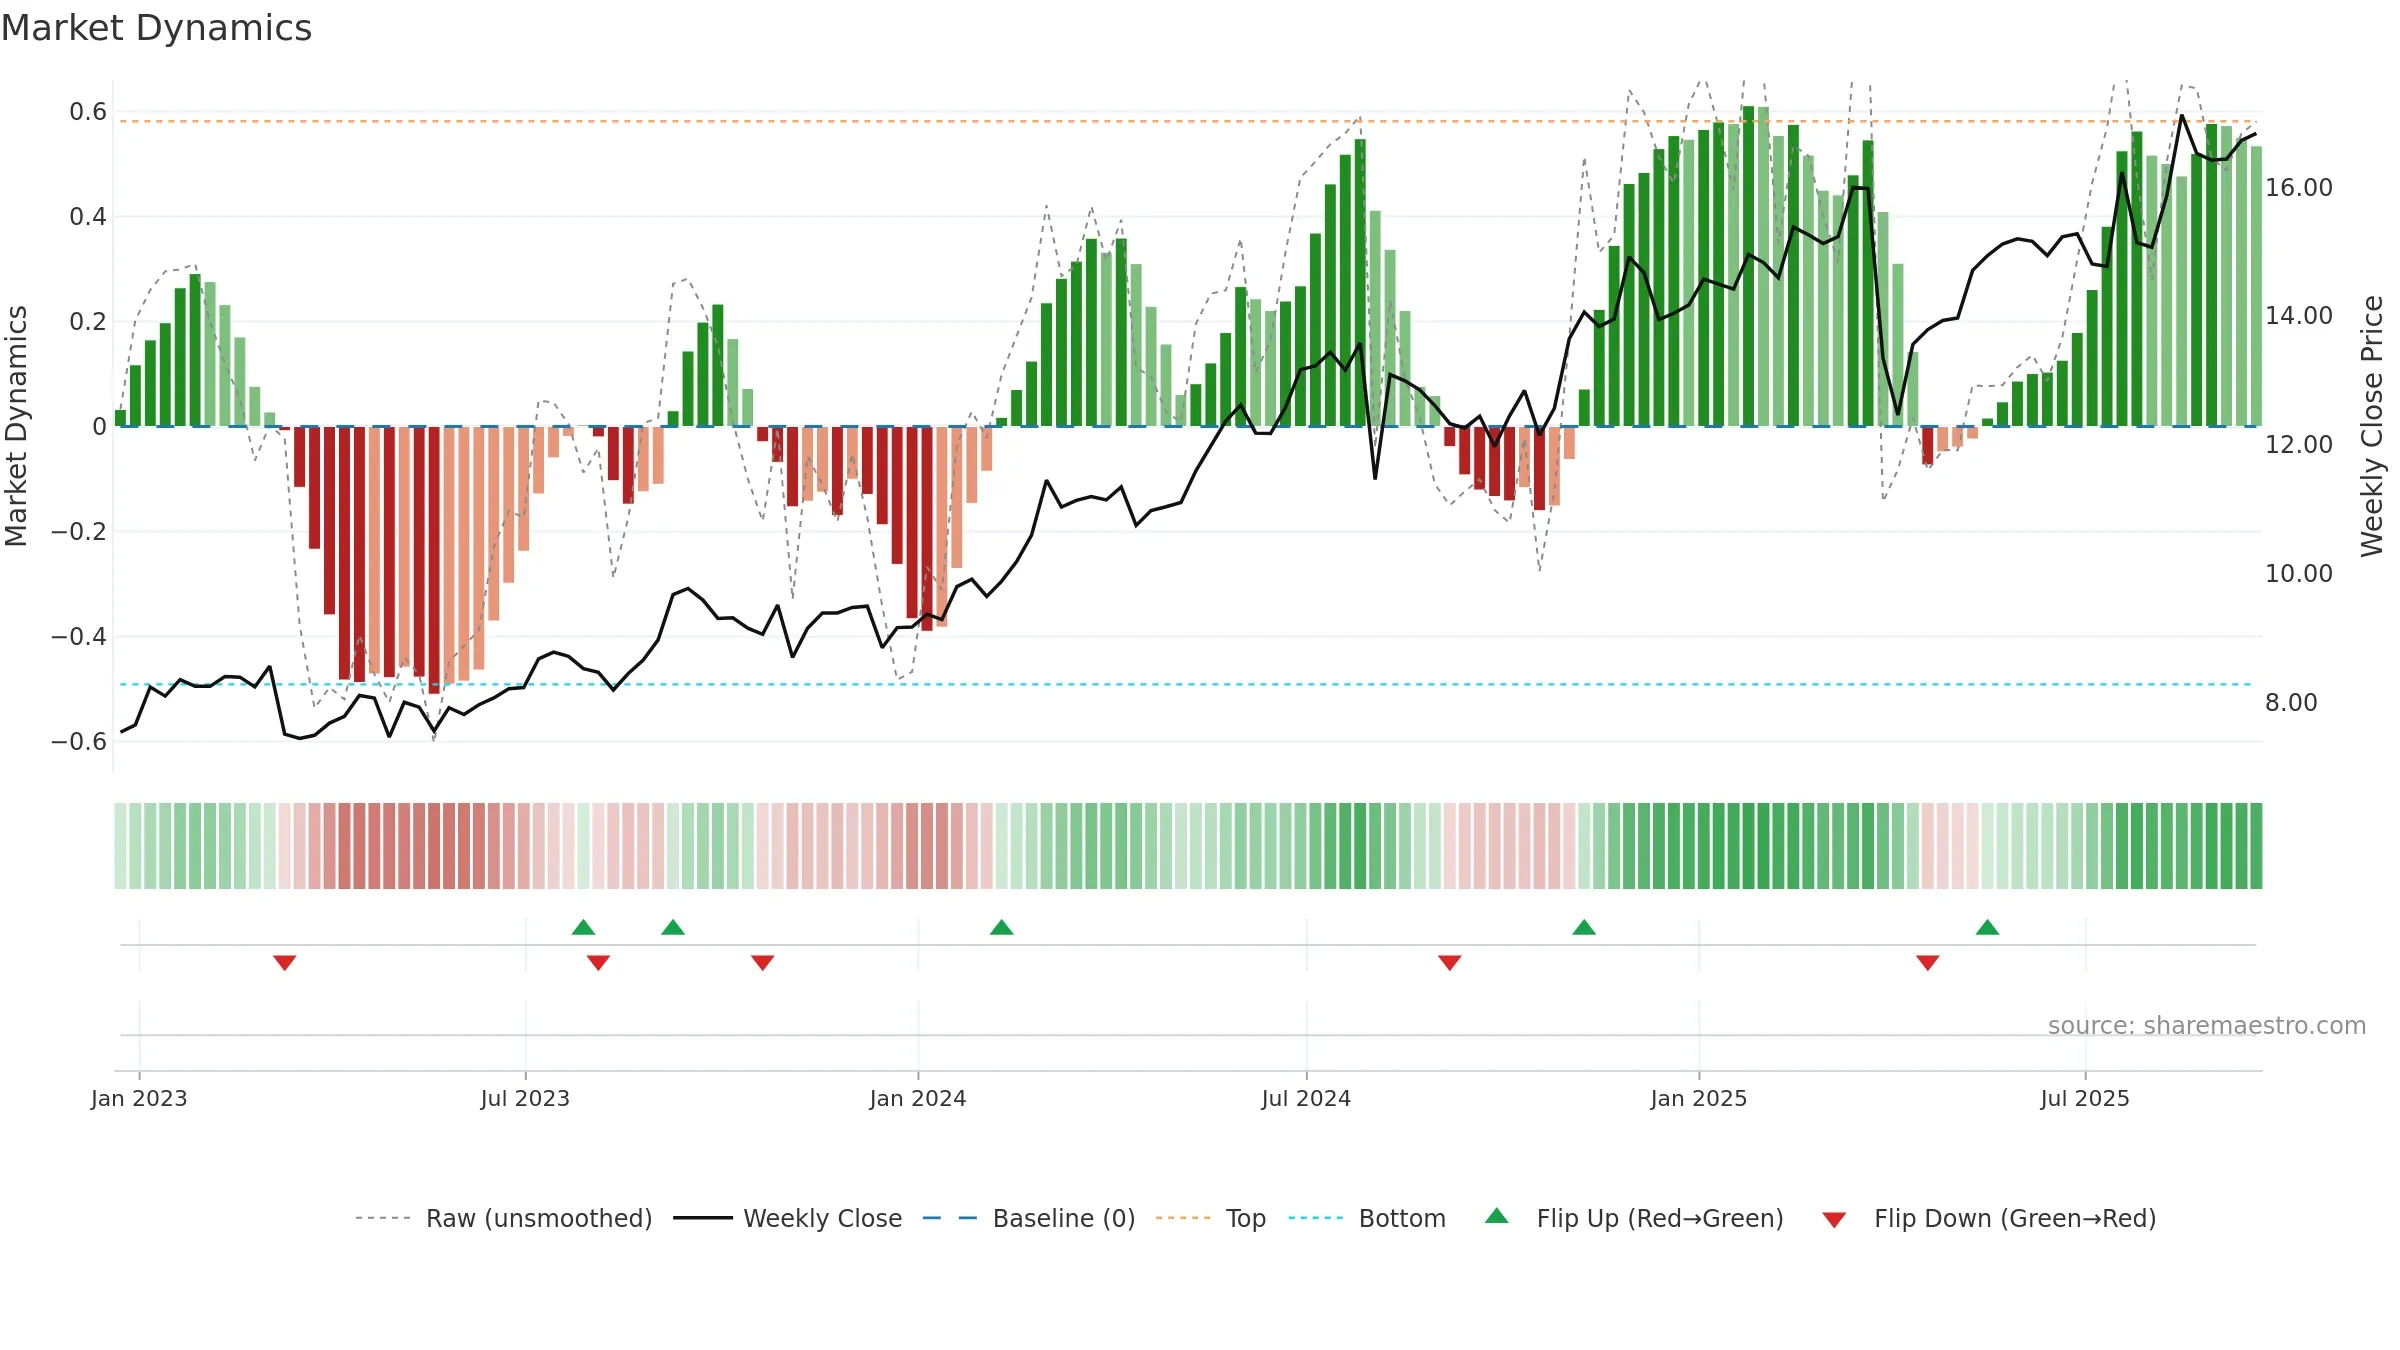The image size is (2400, 1350).
Task: Select the green flip-up marker just after Jul 2023
Action: coord(583,927)
